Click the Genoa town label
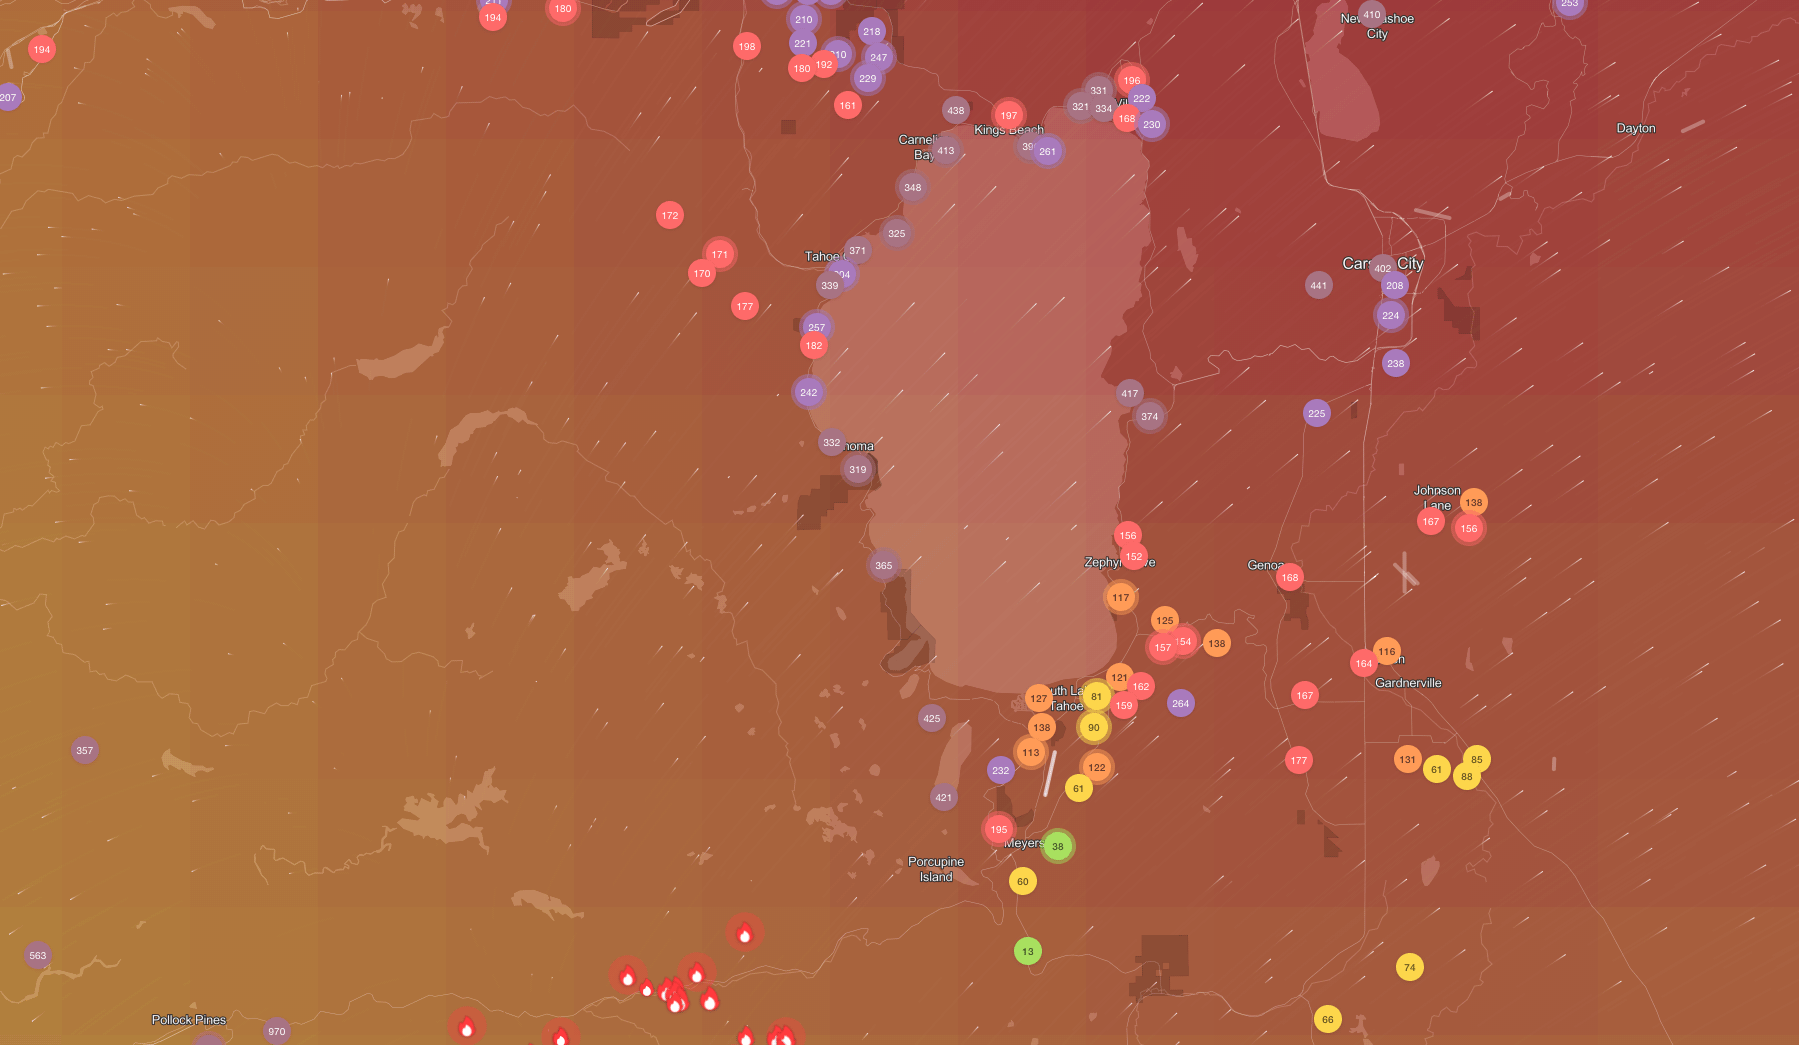1799x1045 pixels. click(x=1265, y=565)
